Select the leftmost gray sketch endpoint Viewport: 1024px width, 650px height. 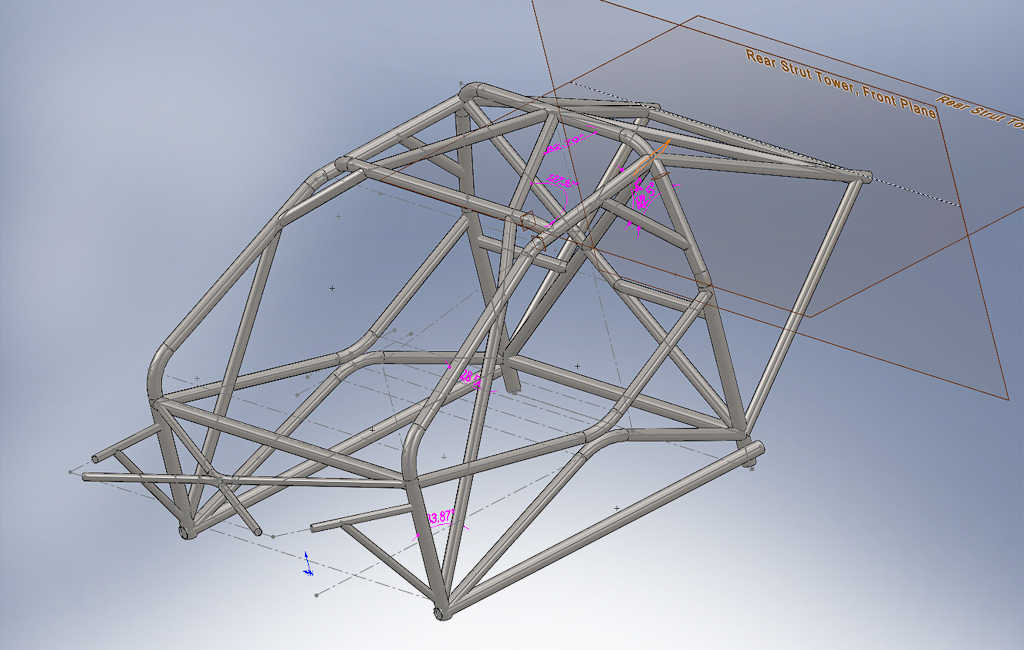(71, 470)
